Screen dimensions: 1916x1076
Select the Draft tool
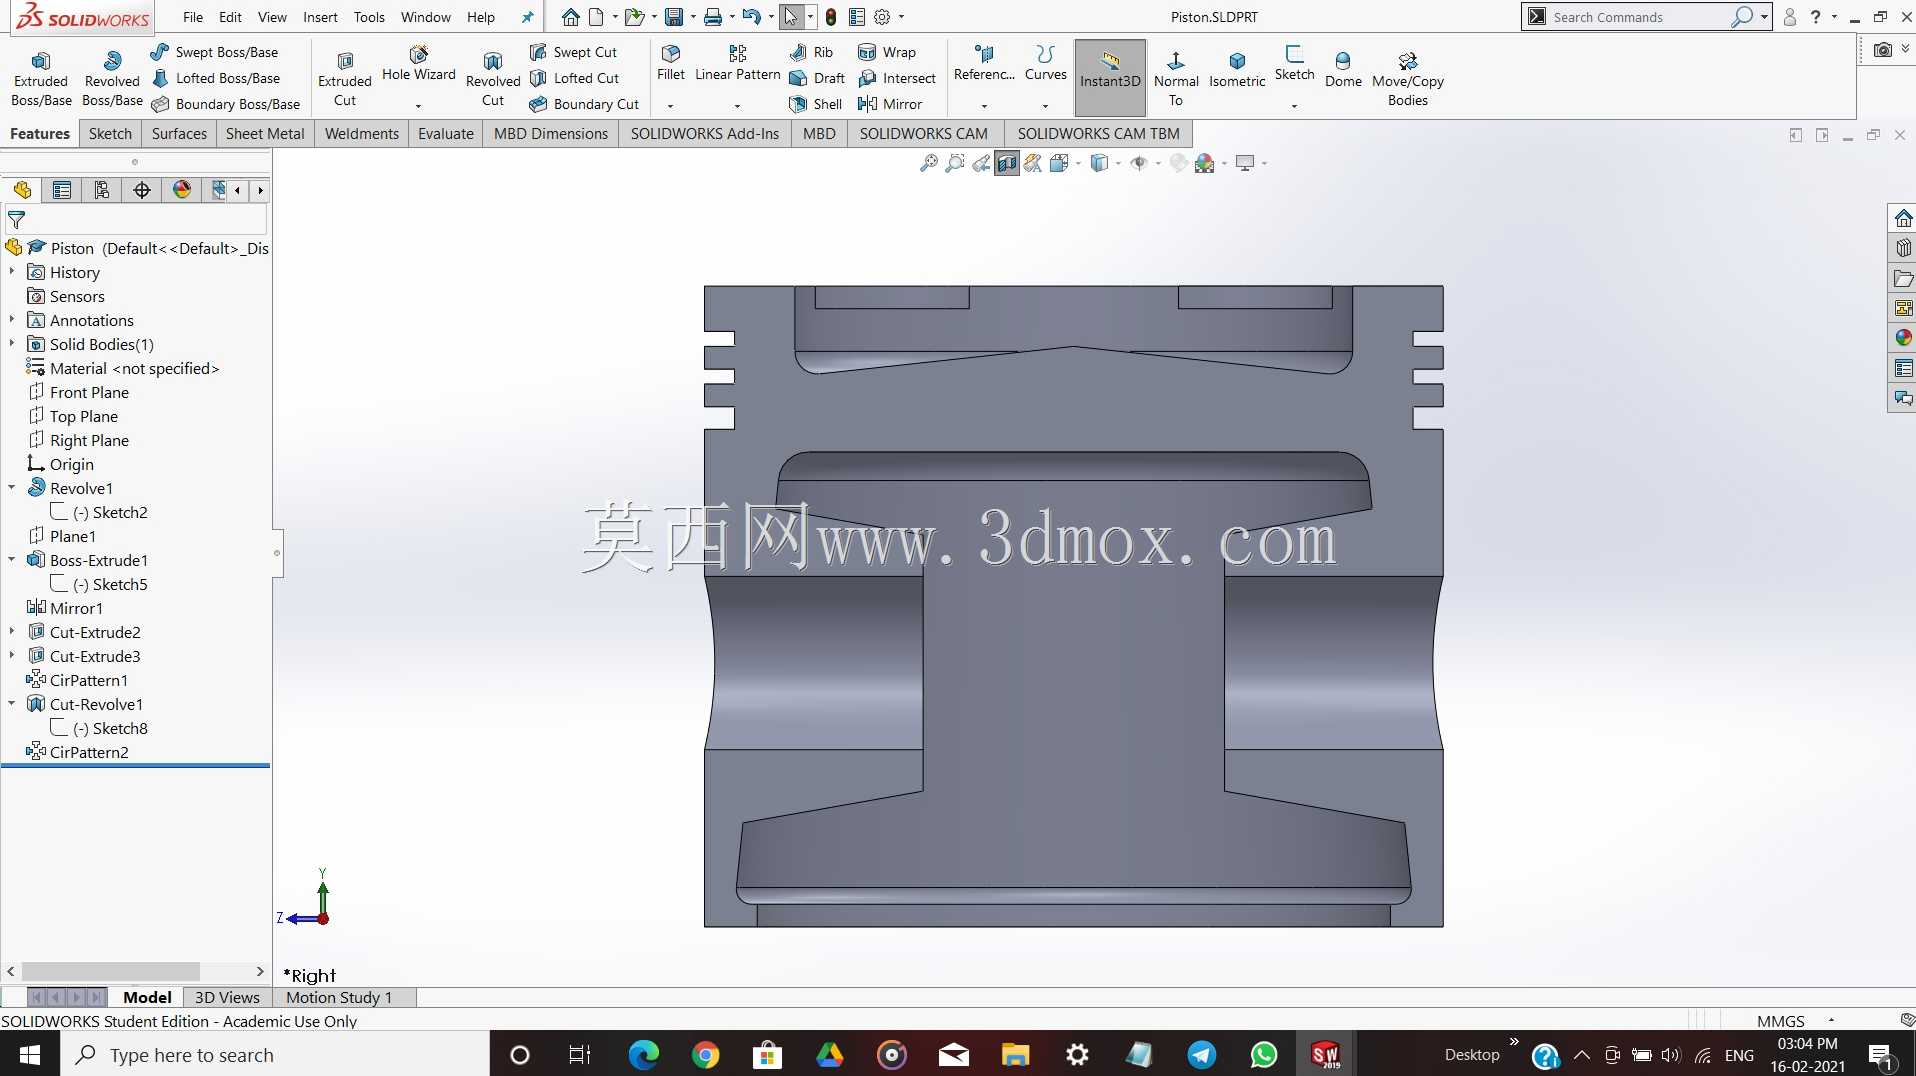coord(817,78)
